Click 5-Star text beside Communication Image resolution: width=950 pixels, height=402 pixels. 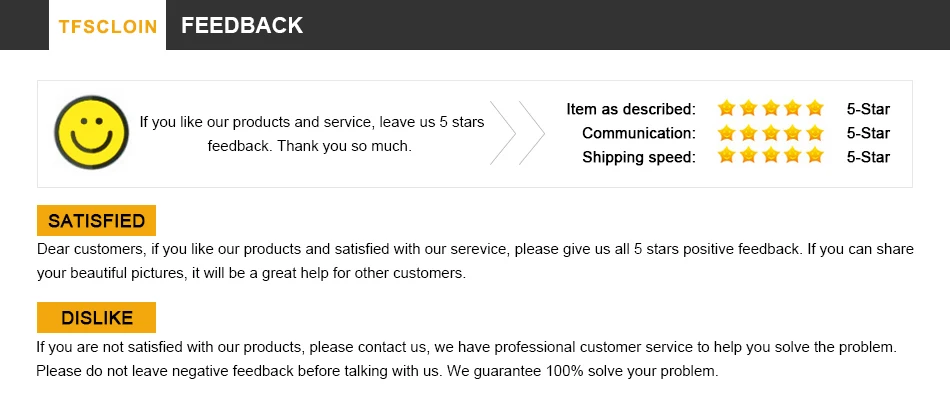coord(867,133)
